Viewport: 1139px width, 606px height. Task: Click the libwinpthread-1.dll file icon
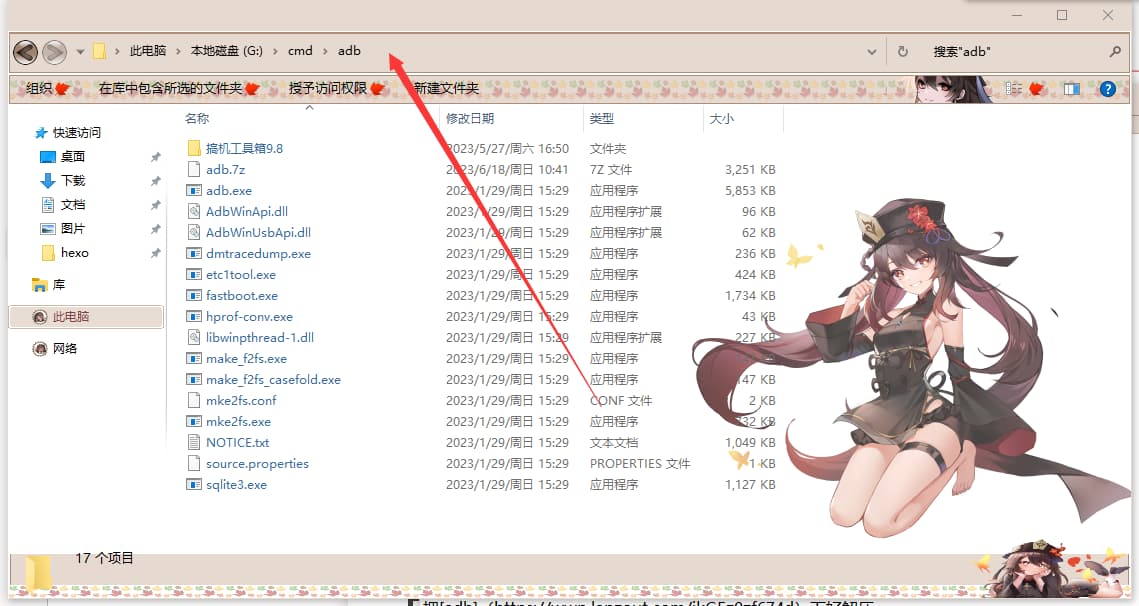194,337
